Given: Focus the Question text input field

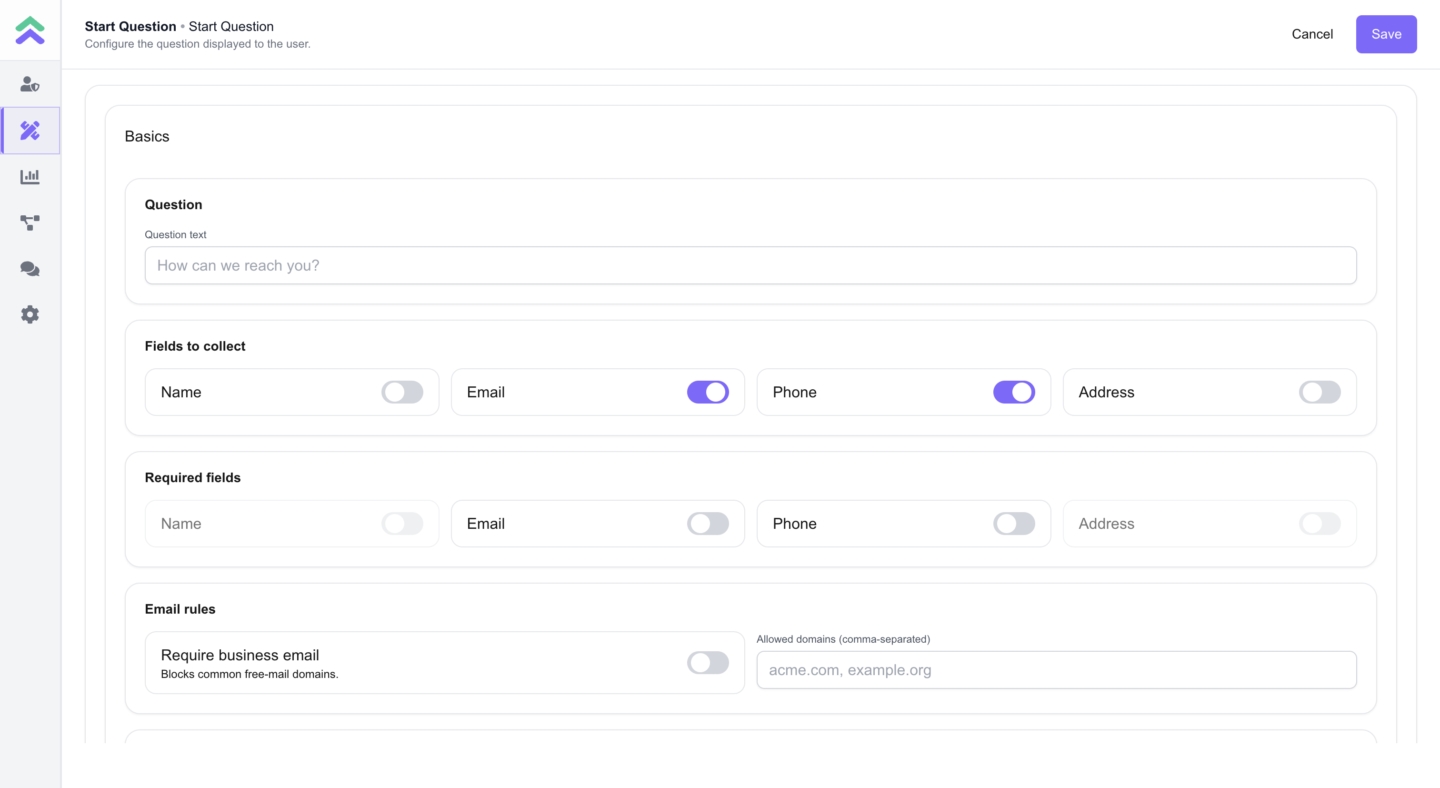Looking at the screenshot, I should 750,266.
